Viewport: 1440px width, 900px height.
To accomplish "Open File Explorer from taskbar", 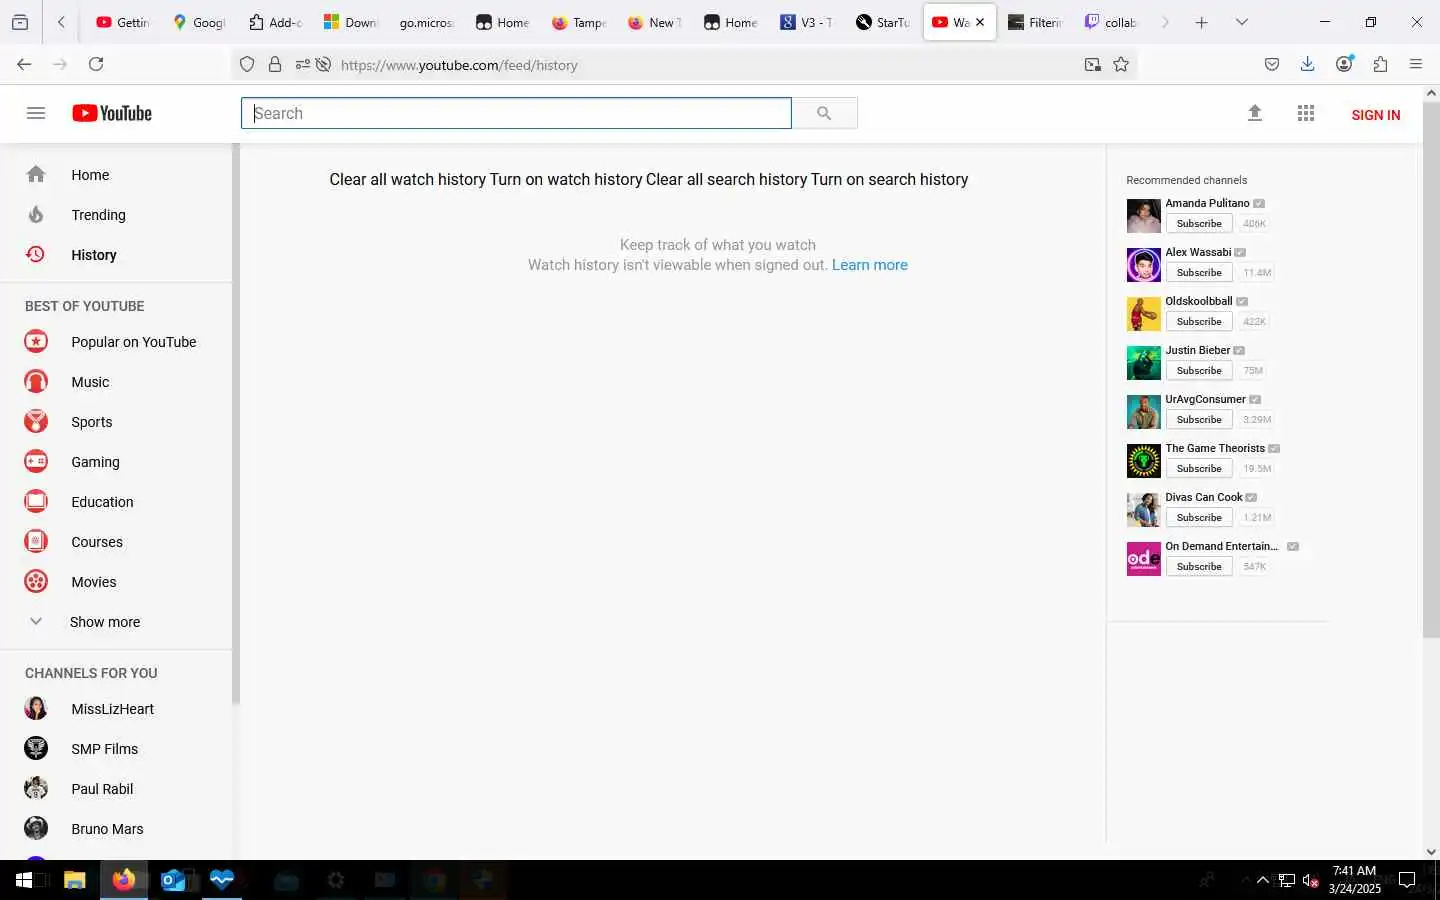I will (x=74, y=880).
